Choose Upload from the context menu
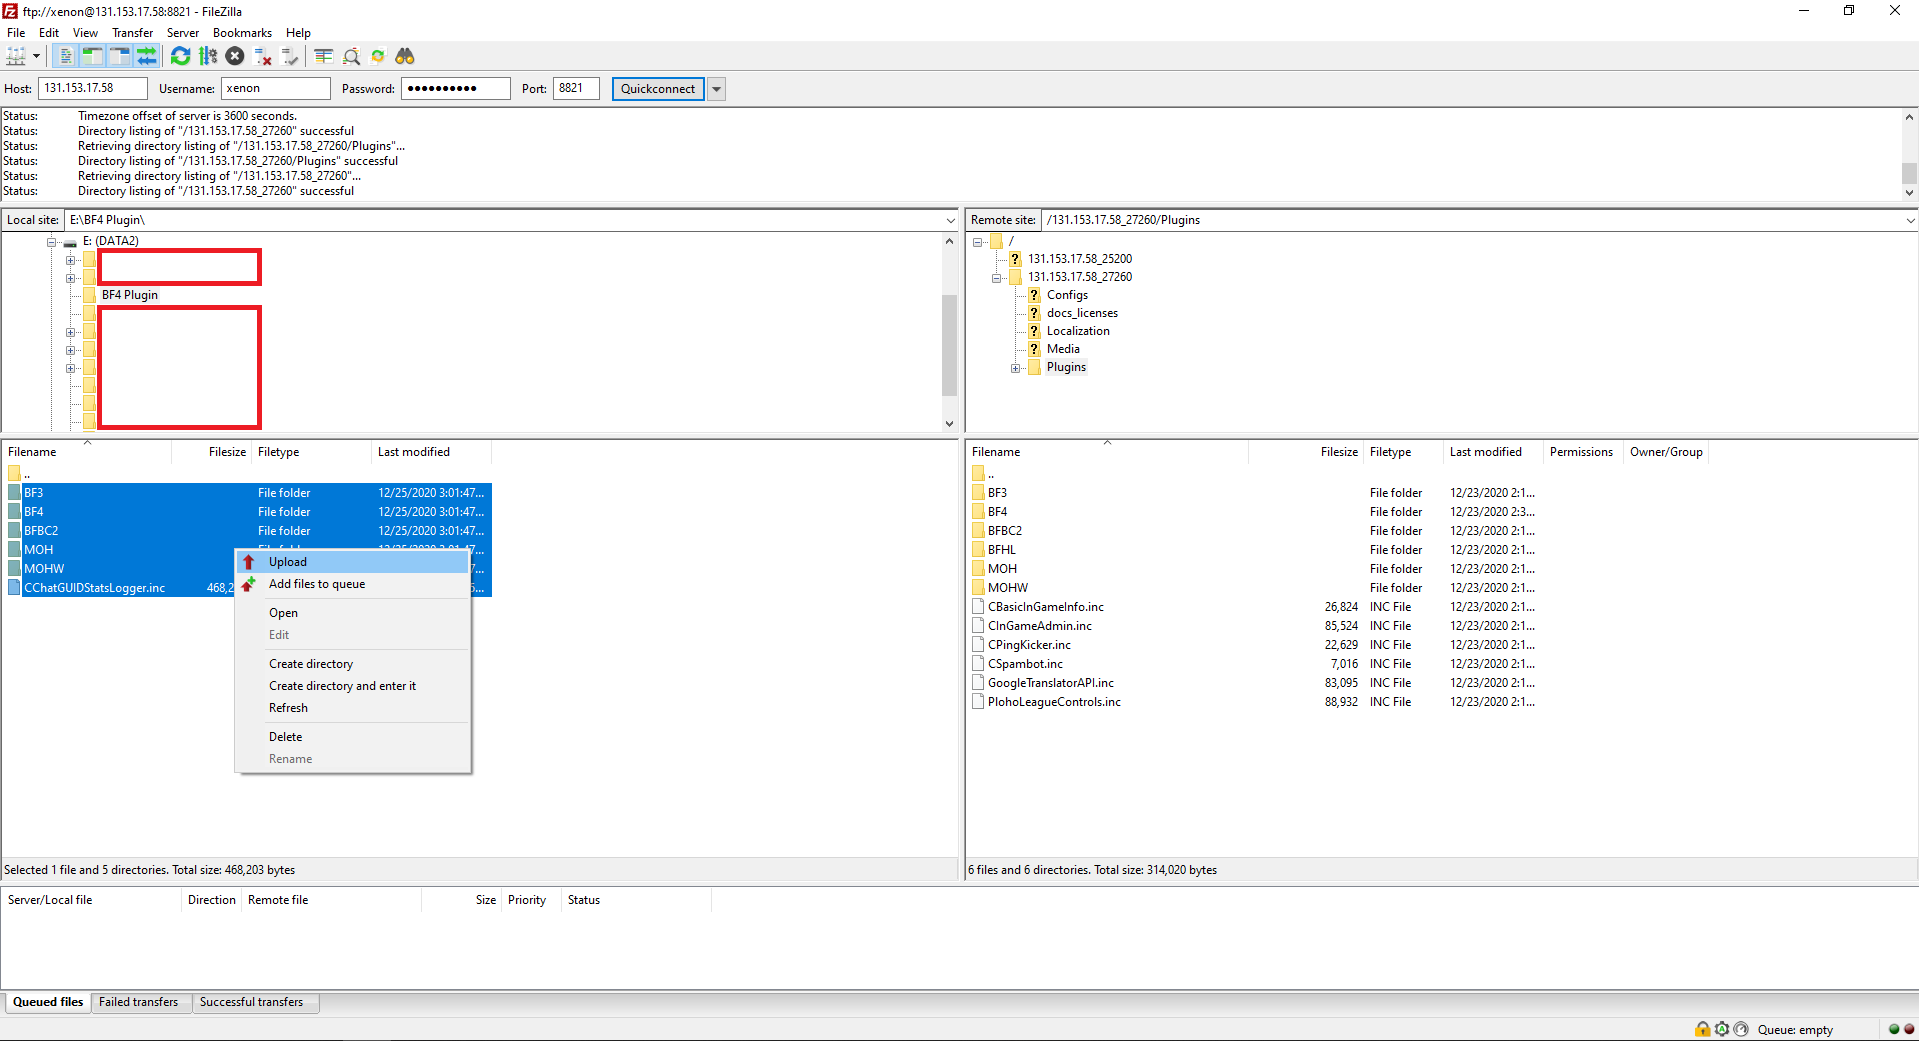Screen dimensions: 1919x1041 tap(353, 562)
